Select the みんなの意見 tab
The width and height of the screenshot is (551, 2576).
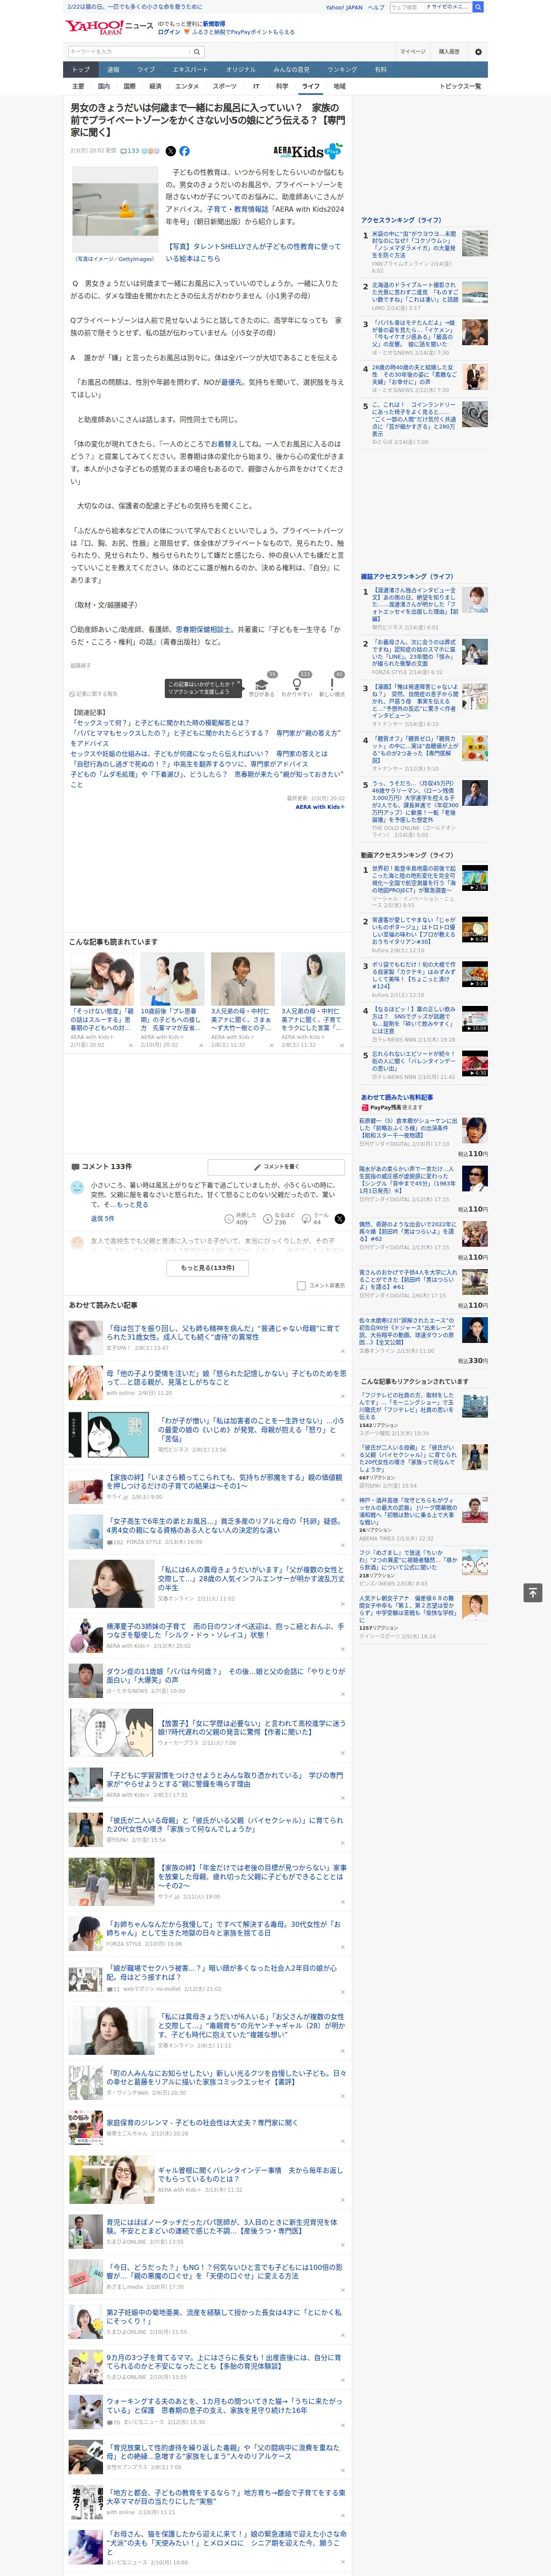click(292, 70)
